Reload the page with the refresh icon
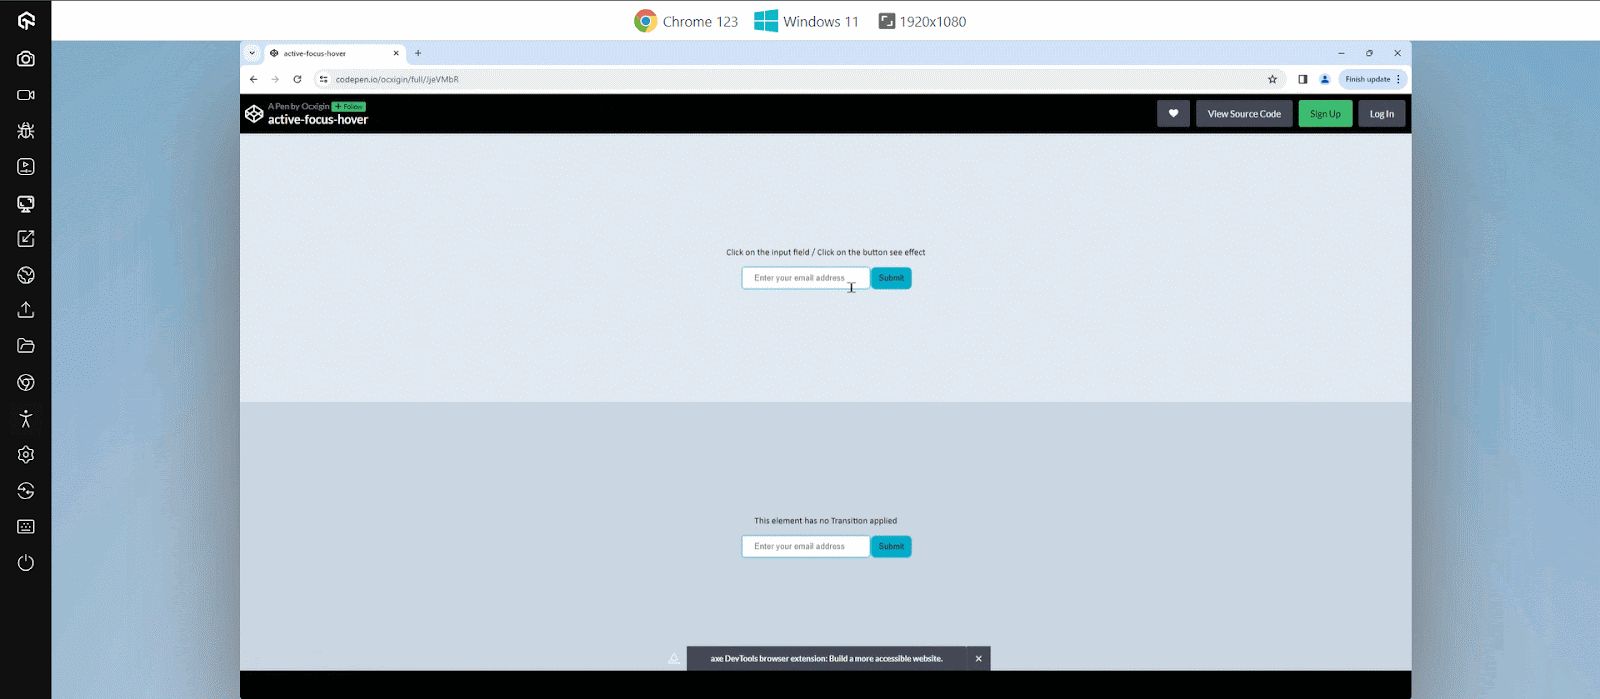This screenshot has width=1600, height=699. 297,79
